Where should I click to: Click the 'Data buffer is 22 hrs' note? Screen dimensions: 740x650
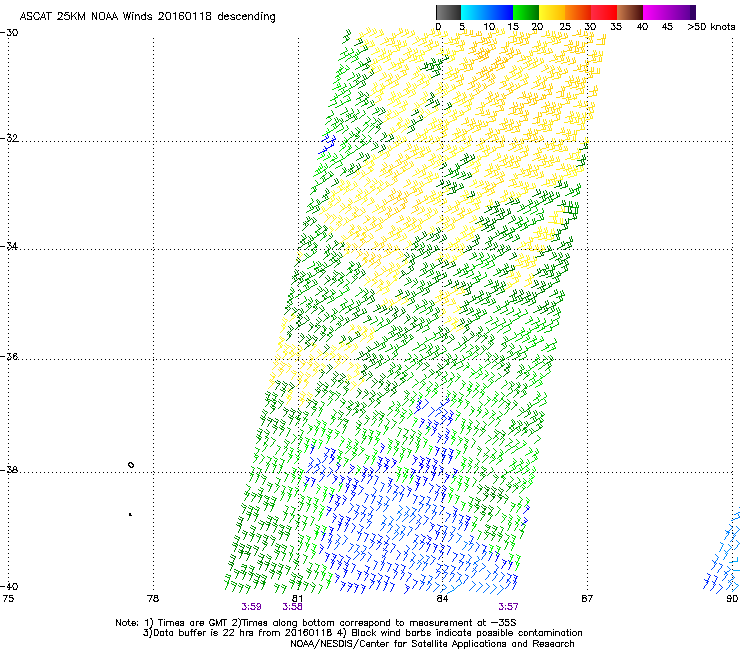(x=362, y=633)
